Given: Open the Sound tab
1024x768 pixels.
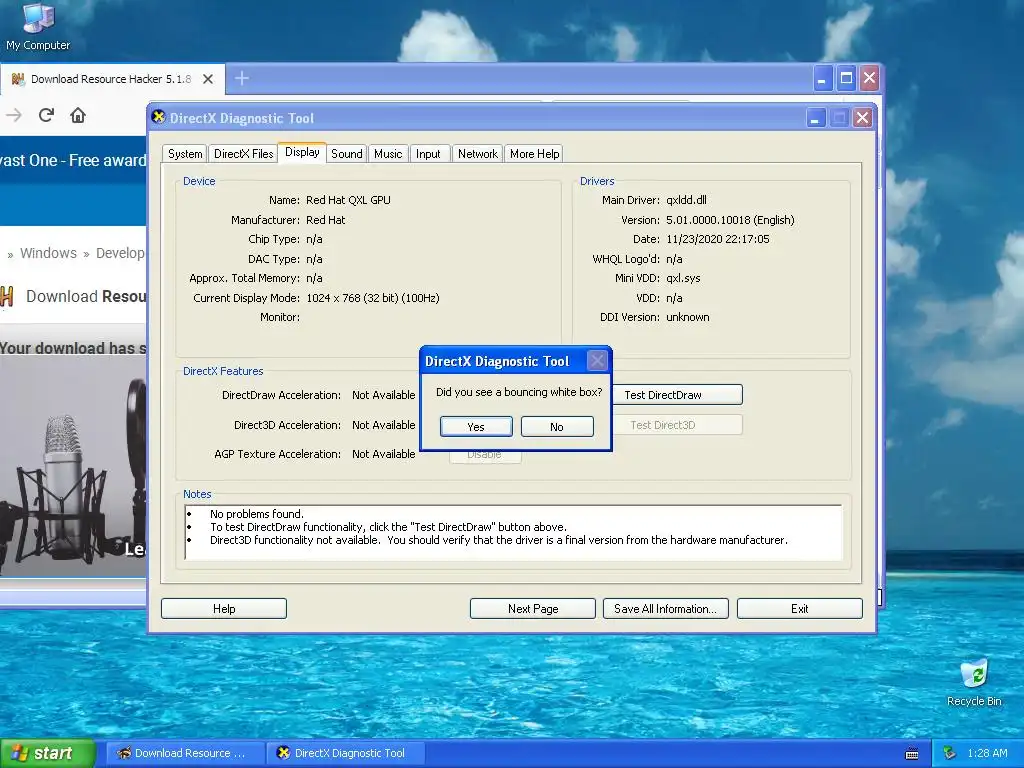Looking at the screenshot, I should [x=346, y=154].
